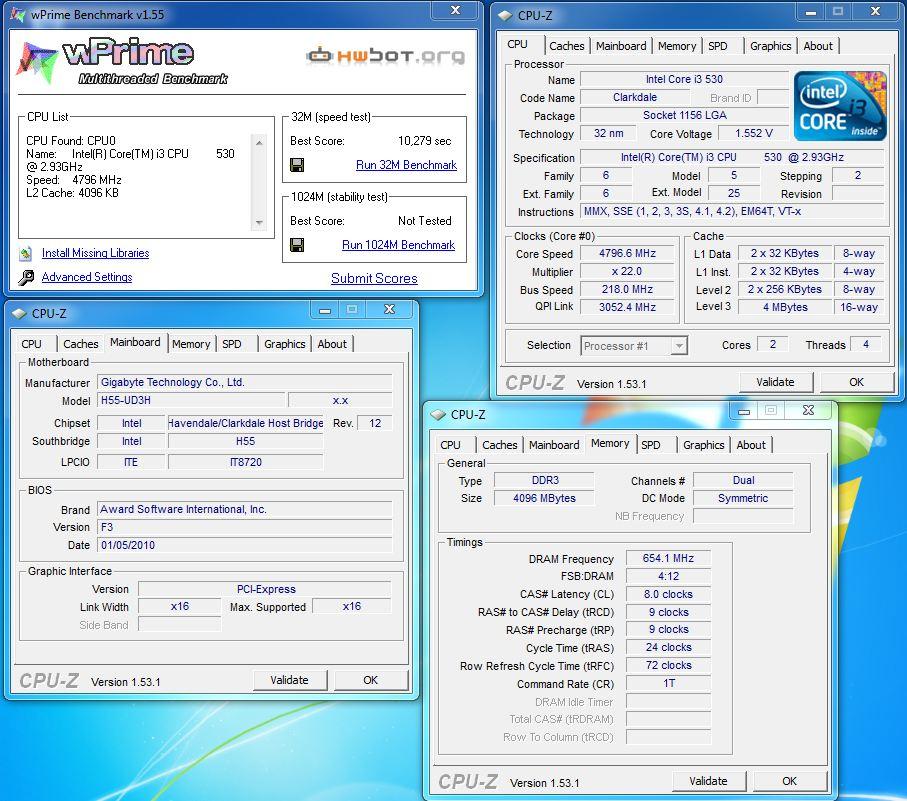Image resolution: width=907 pixels, height=801 pixels.
Task: Click the HWBOT.org logo
Action: [x=386, y=56]
